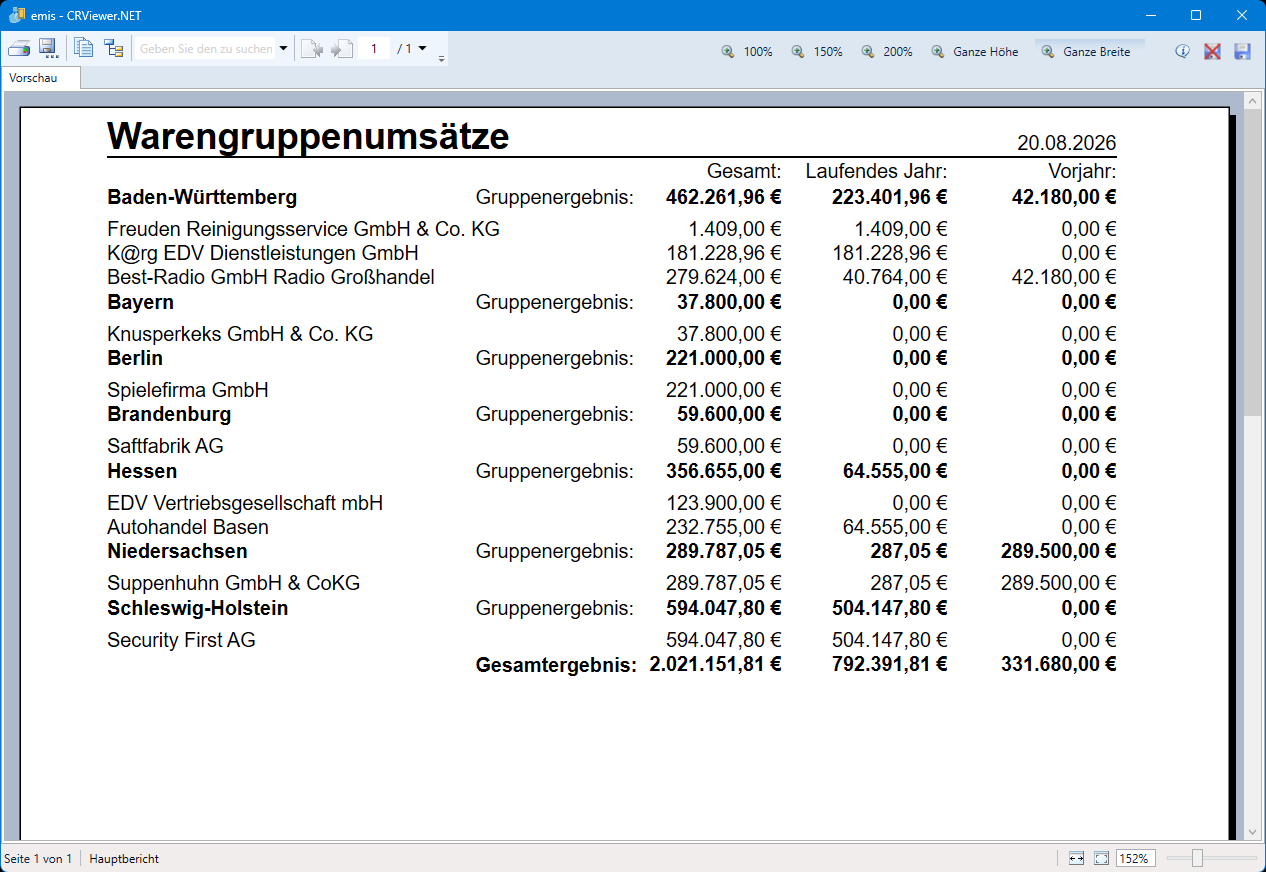The image size is (1266, 872).
Task: Select the Baden-Württemberg group heading
Action: pos(202,197)
